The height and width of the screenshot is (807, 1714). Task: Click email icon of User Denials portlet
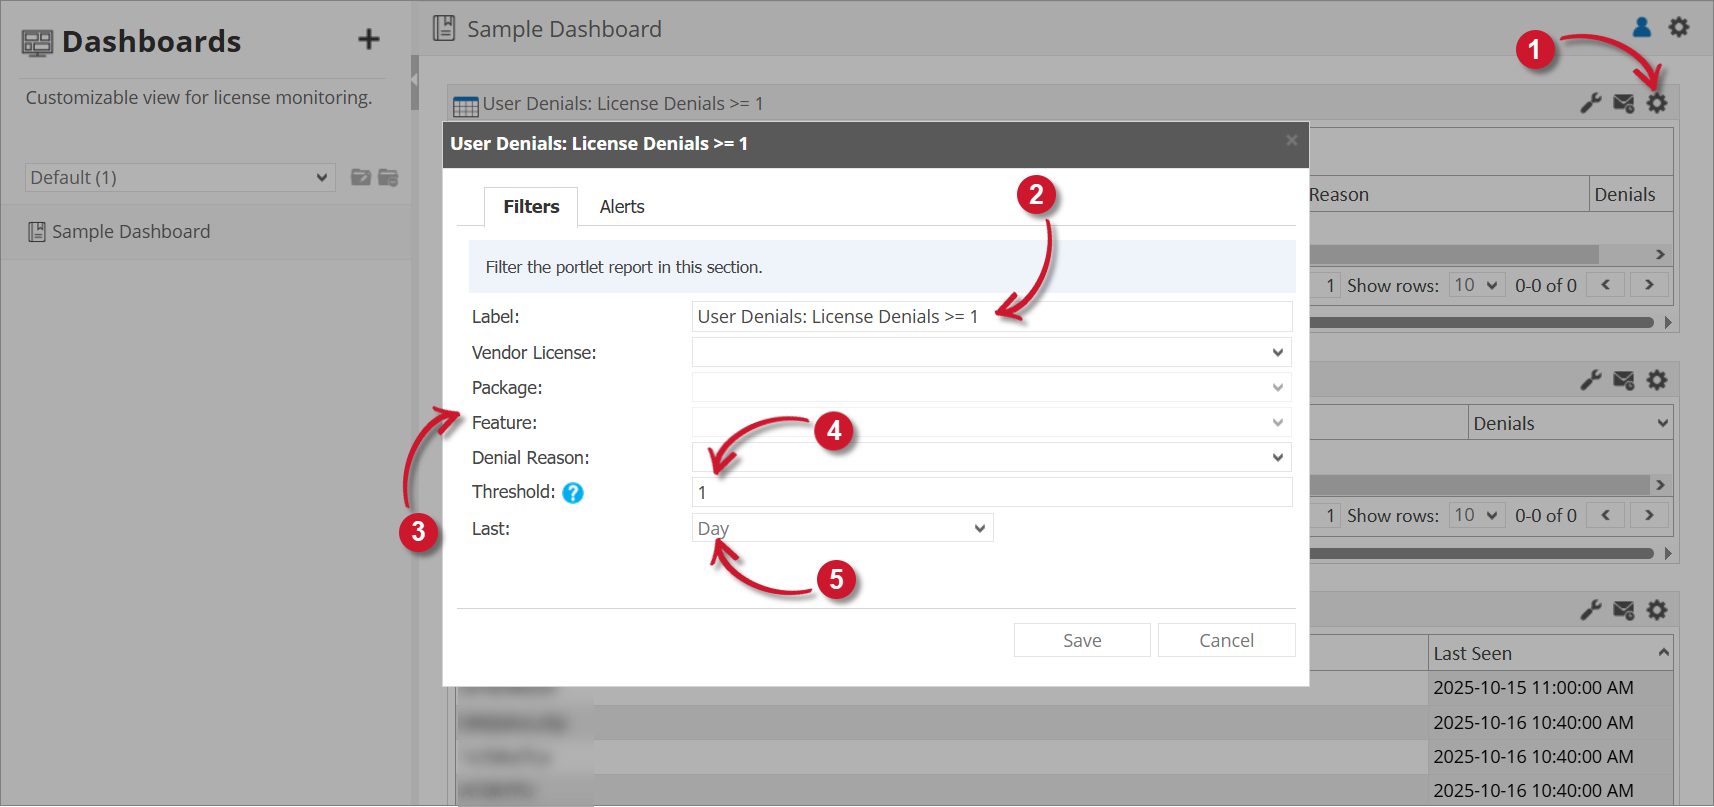[x=1624, y=103]
